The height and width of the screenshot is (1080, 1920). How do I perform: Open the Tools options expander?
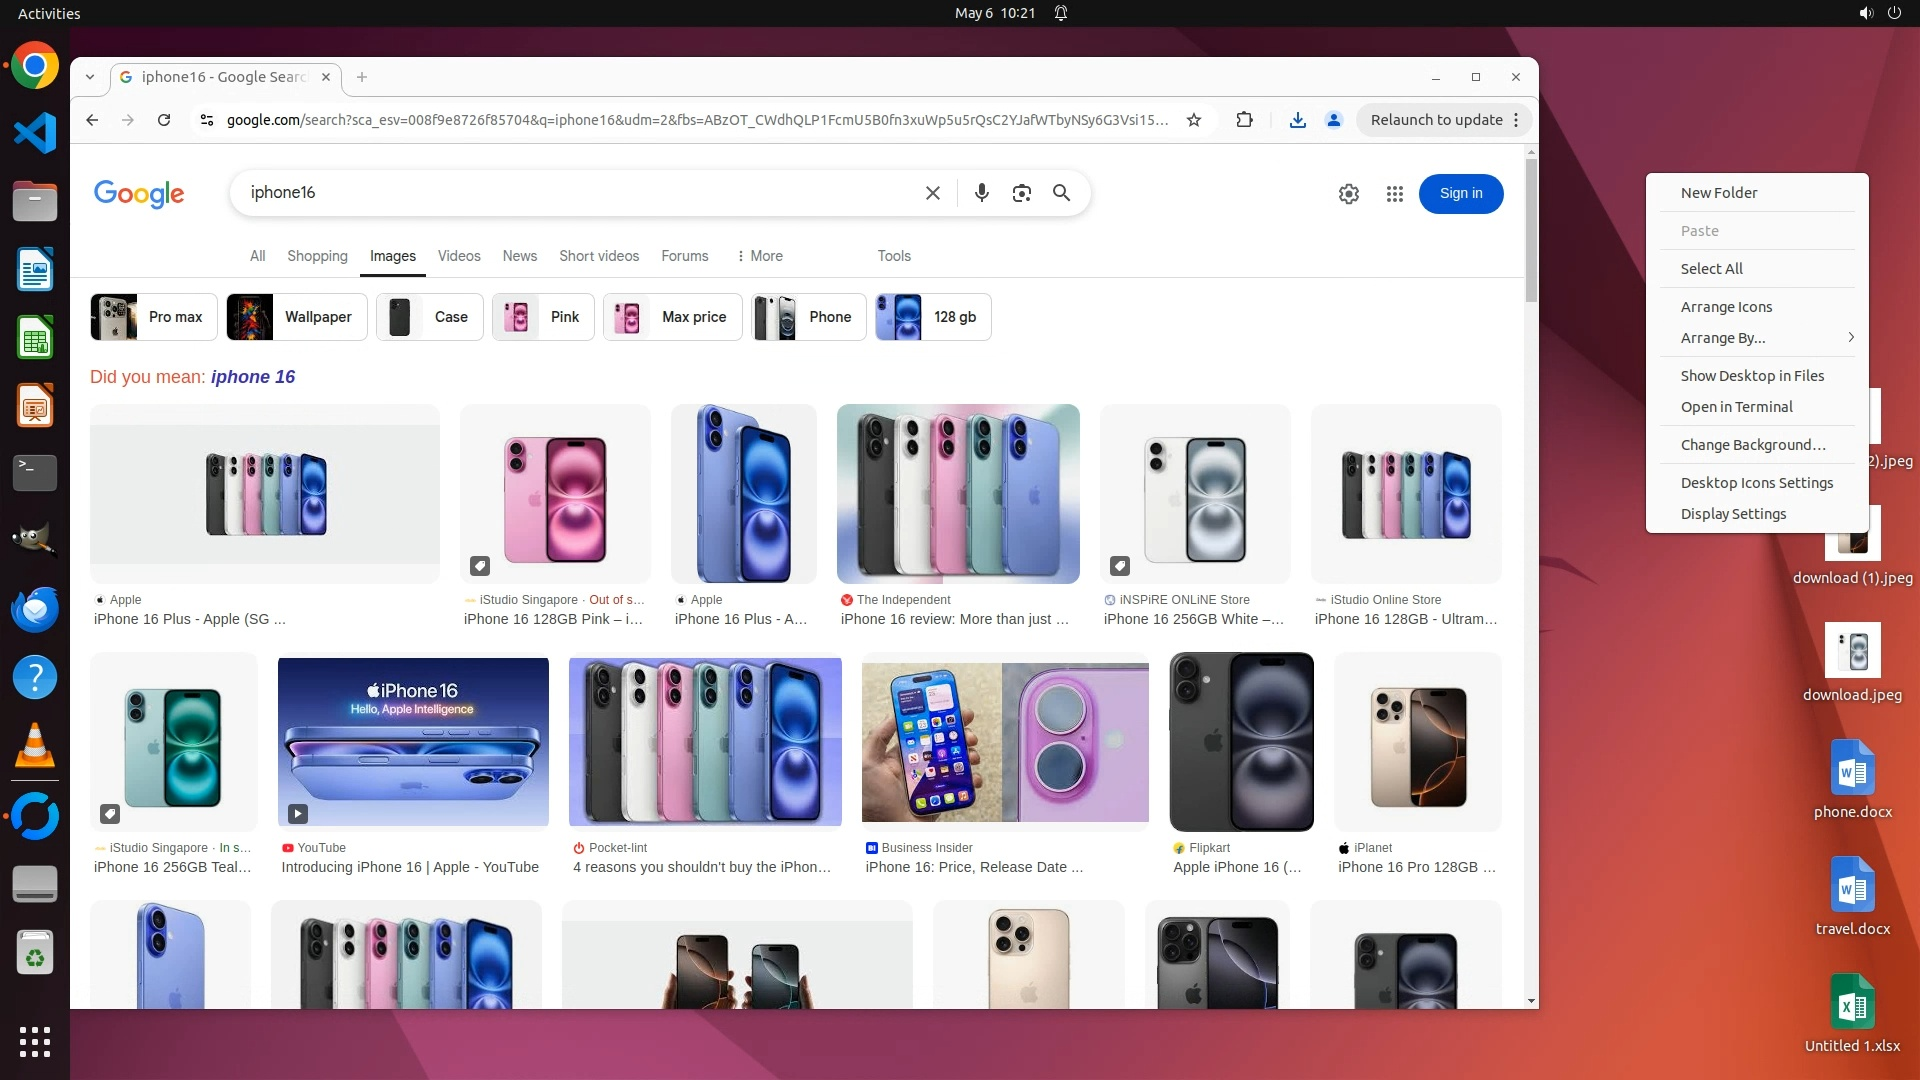click(893, 256)
